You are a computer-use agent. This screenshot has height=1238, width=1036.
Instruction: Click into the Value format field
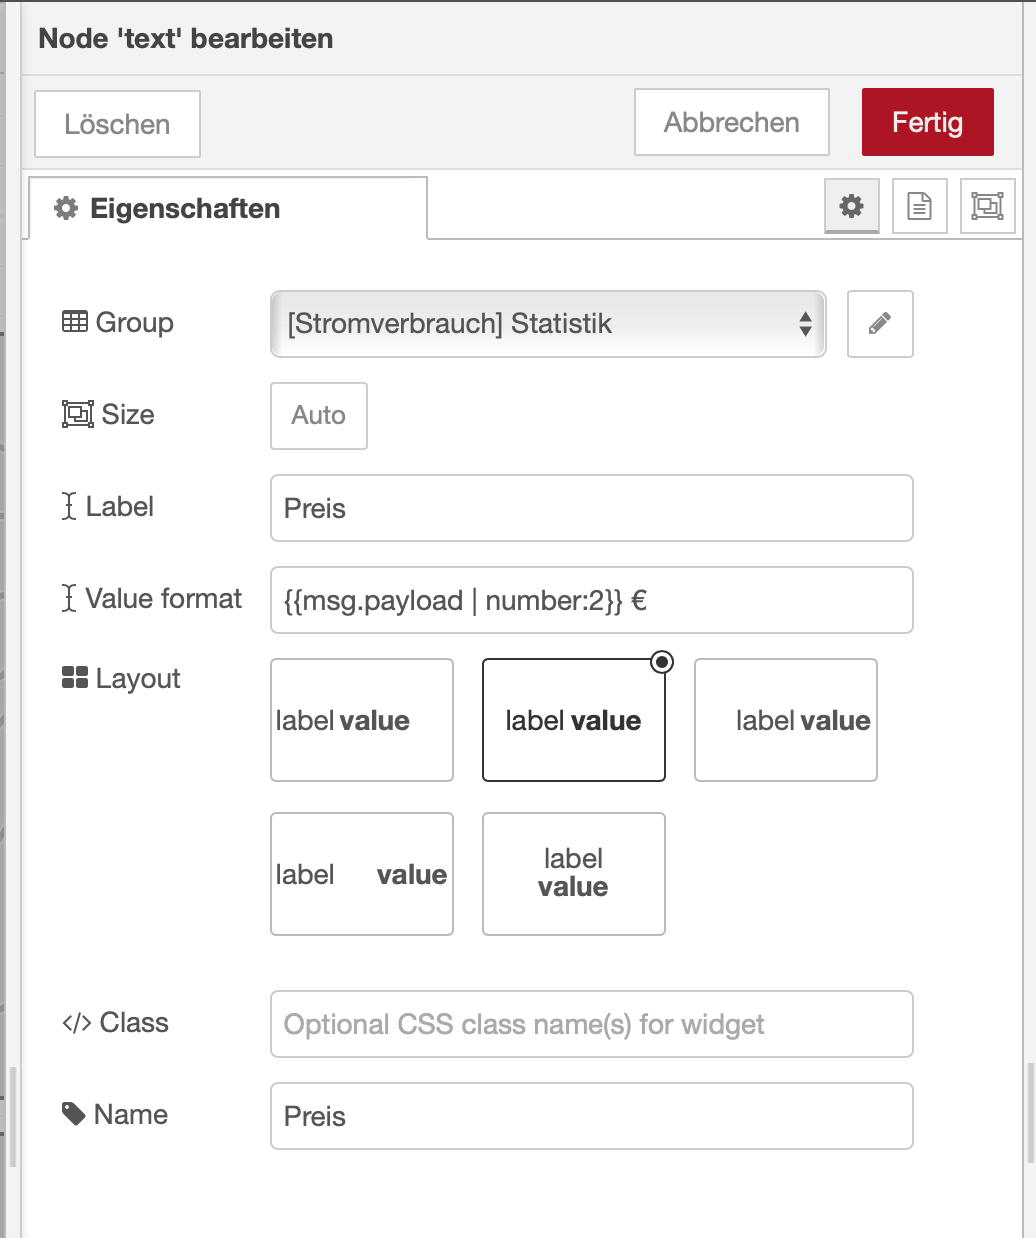pos(591,600)
